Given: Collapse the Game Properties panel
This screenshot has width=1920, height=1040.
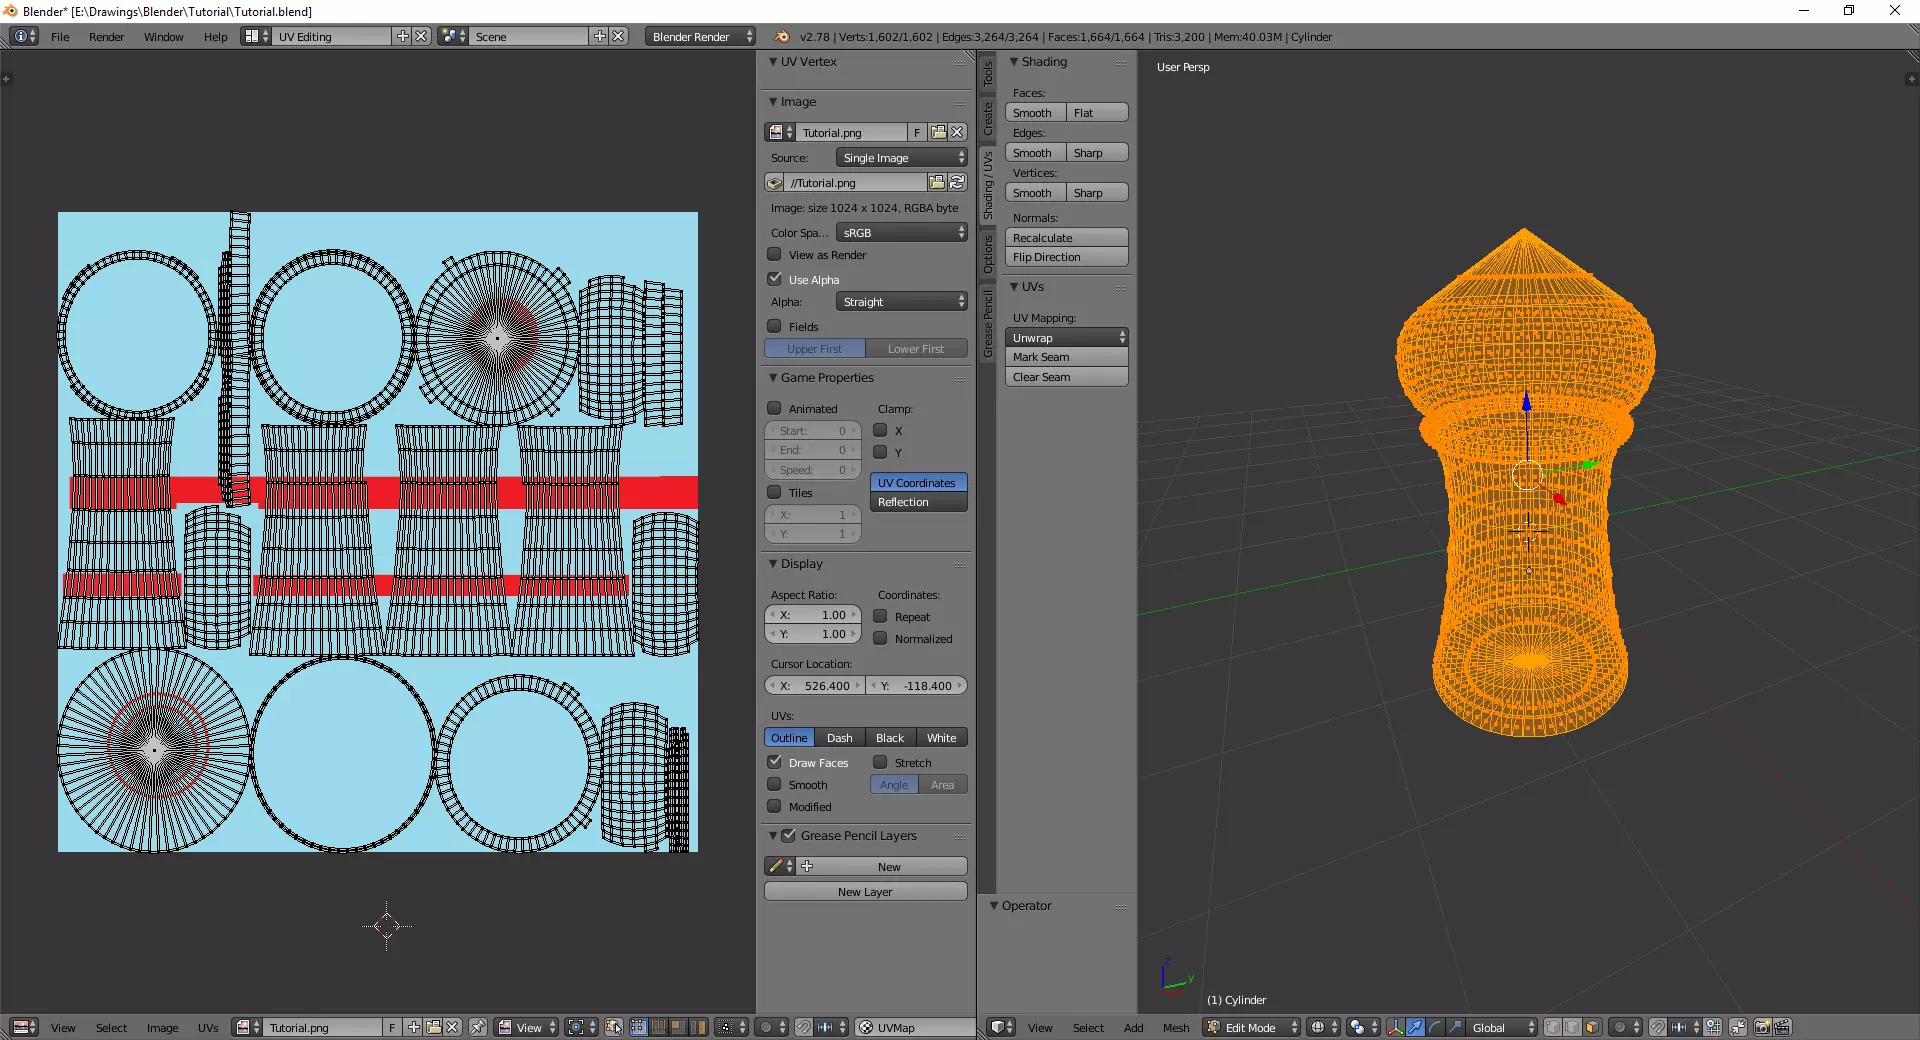Looking at the screenshot, I should click(773, 378).
